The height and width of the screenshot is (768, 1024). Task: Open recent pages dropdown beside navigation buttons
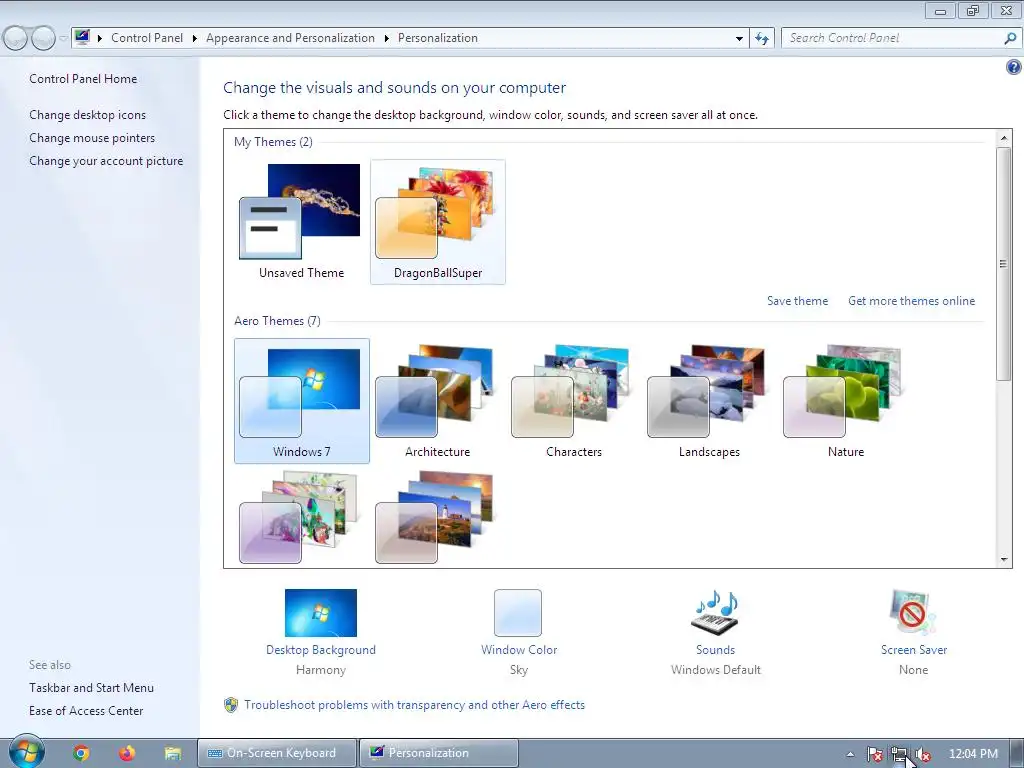pos(63,38)
